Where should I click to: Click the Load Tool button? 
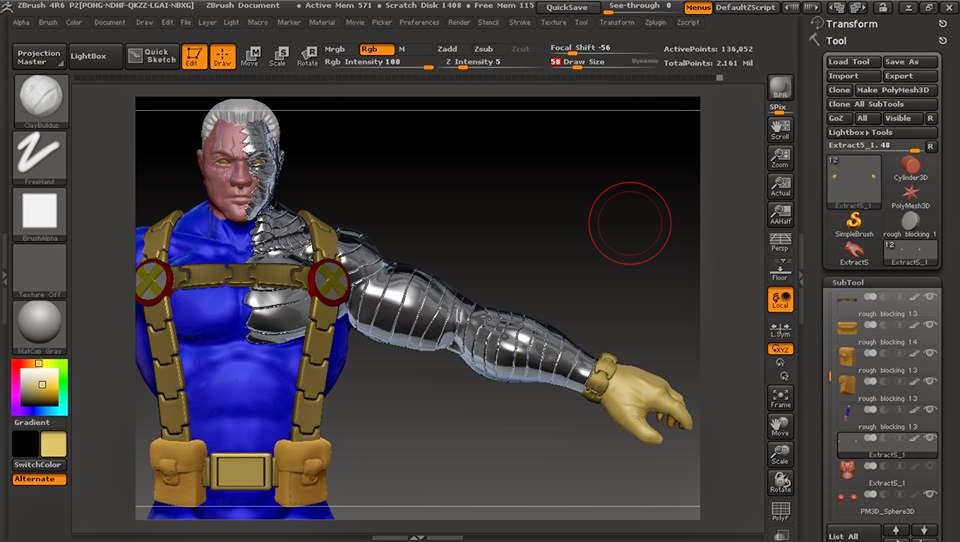click(x=853, y=62)
